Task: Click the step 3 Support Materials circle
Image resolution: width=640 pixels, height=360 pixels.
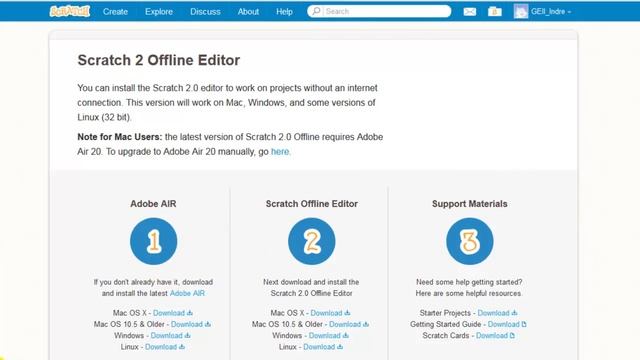Action: [x=469, y=241]
